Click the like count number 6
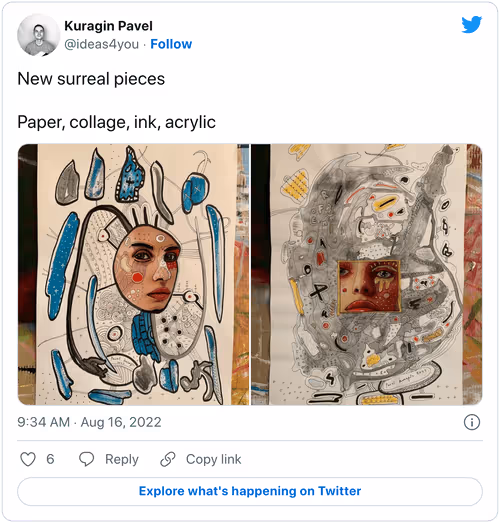 tap(50, 459)
